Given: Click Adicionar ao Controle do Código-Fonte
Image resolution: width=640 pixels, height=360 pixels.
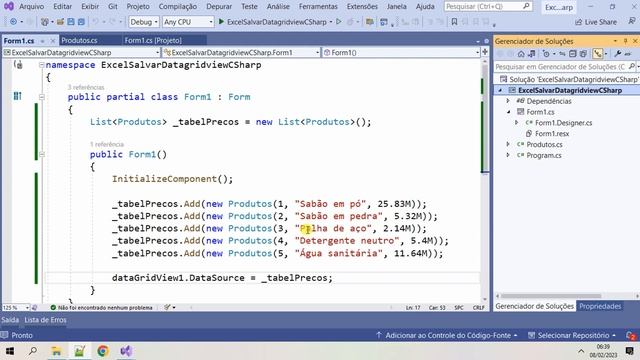Looking at the screenshot, I should coord(448,336).
